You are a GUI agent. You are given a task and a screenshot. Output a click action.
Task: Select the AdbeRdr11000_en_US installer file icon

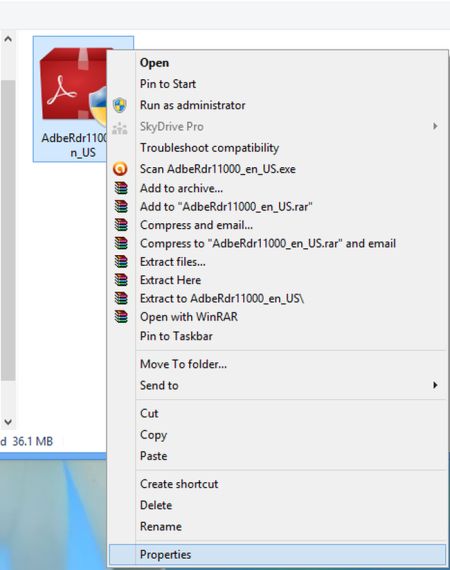click(x=73, y=87)
